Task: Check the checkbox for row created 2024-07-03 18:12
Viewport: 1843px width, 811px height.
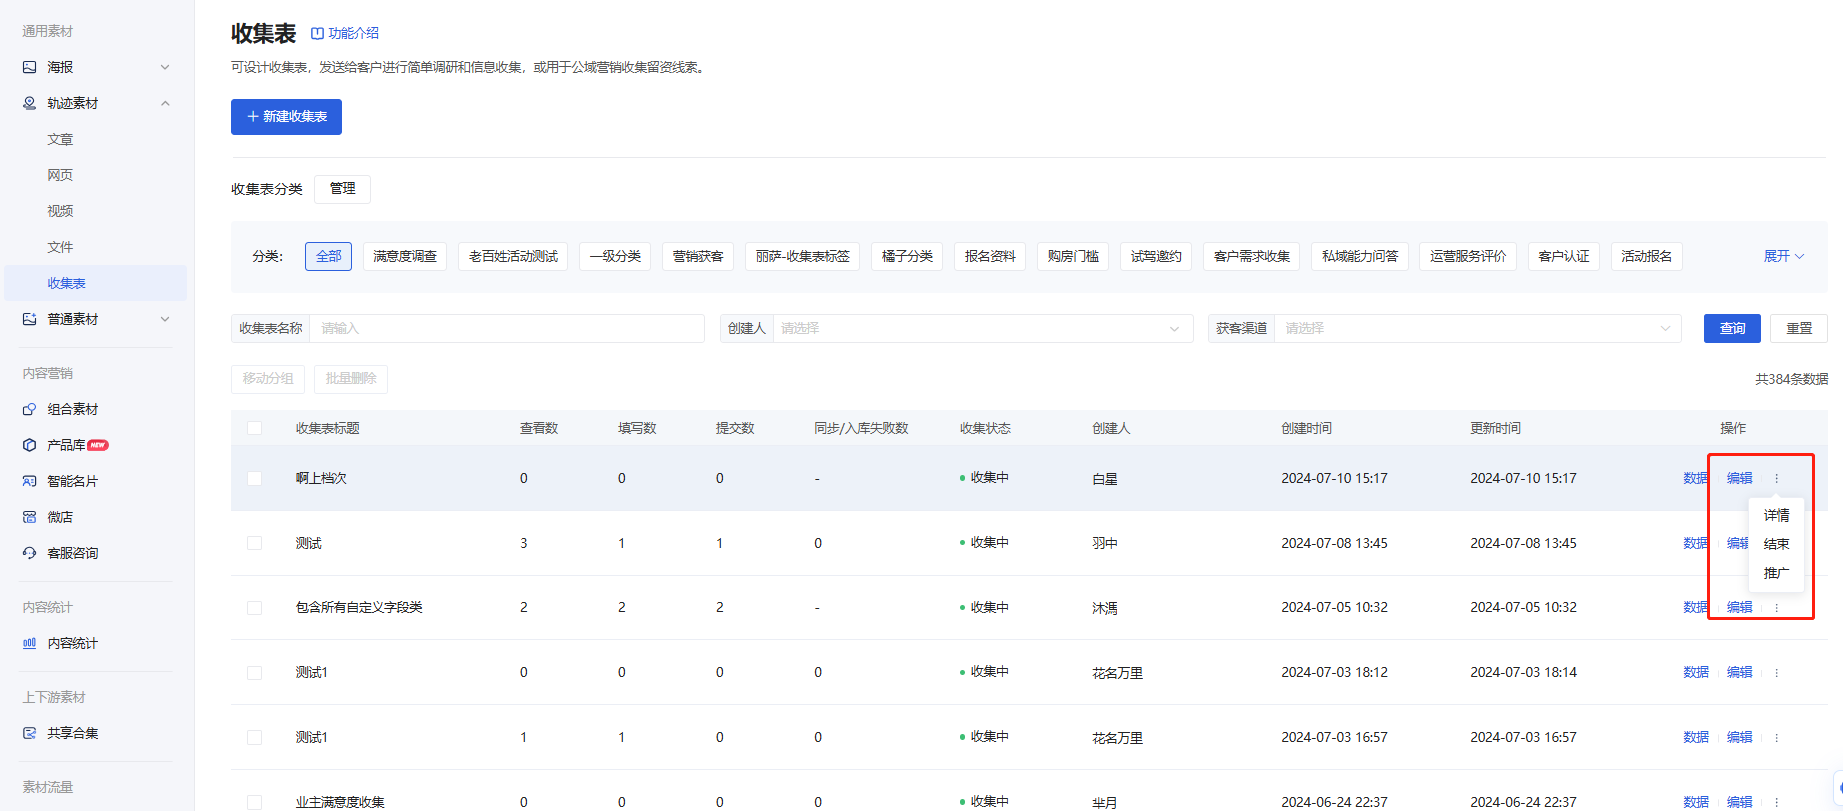Action: (254, 672)
